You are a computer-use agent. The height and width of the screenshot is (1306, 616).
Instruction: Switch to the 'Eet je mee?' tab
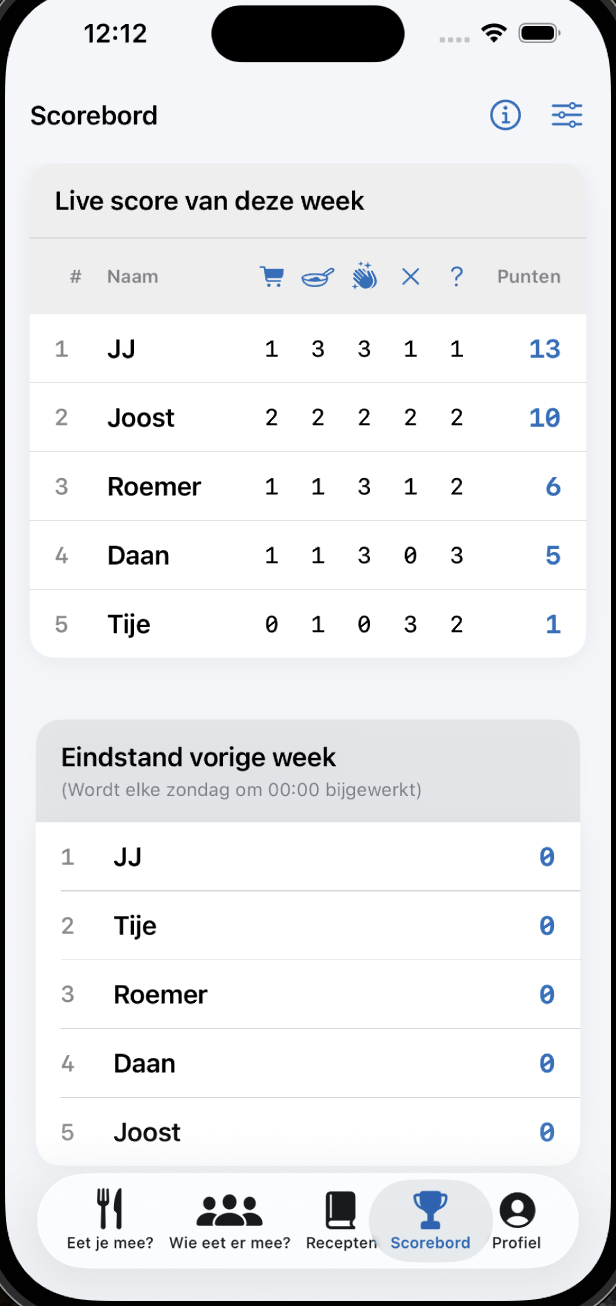(x=109, y=1220)
